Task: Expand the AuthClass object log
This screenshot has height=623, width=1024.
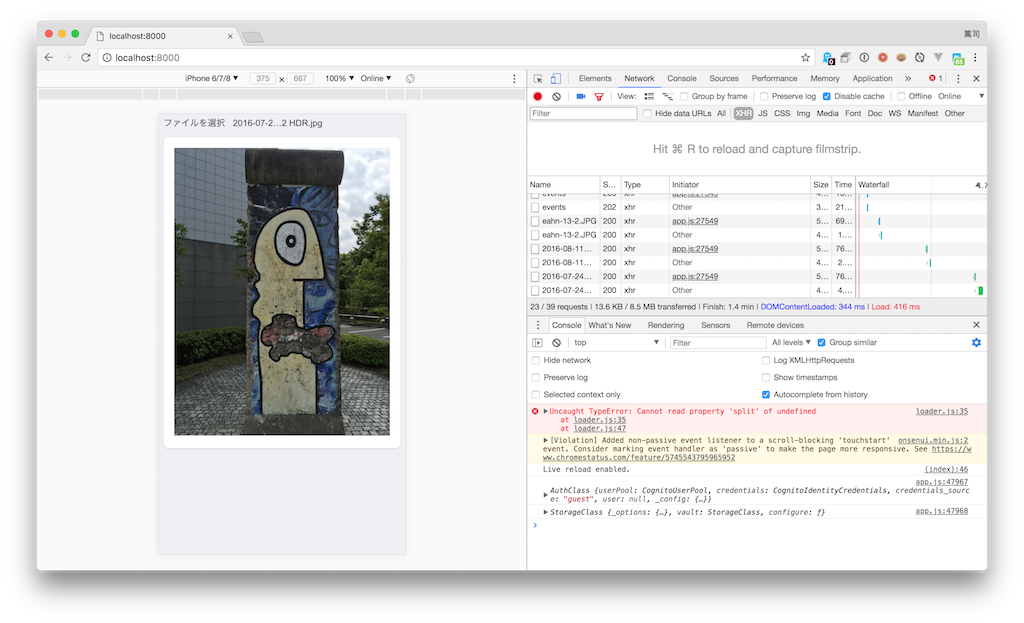Action: 545,495
